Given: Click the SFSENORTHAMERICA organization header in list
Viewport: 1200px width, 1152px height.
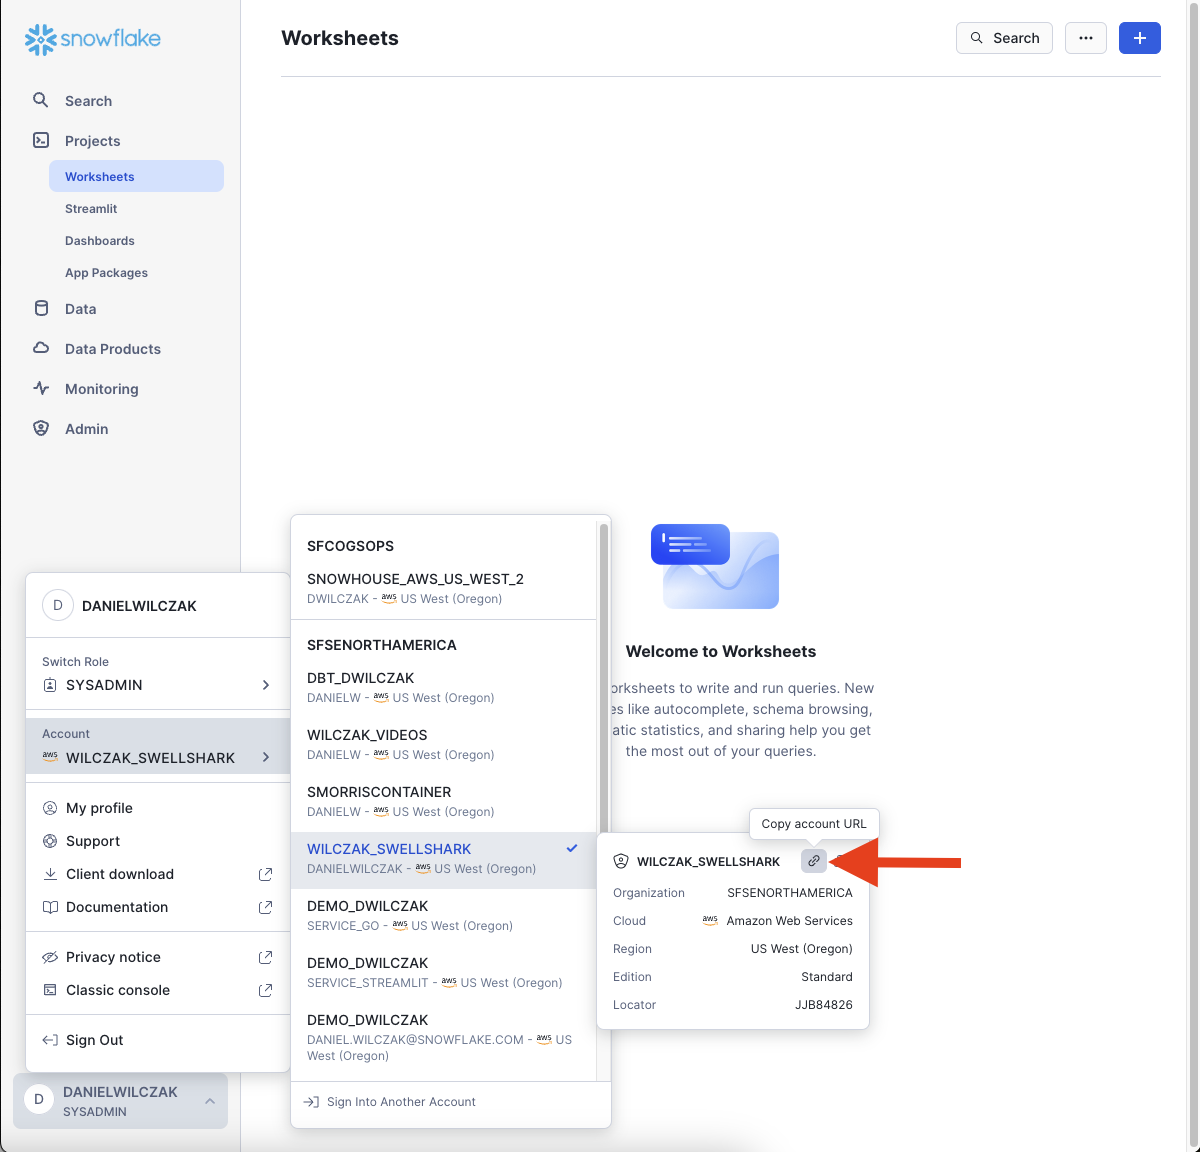Looking at the screenshot, I should click(x=382, y=645).
